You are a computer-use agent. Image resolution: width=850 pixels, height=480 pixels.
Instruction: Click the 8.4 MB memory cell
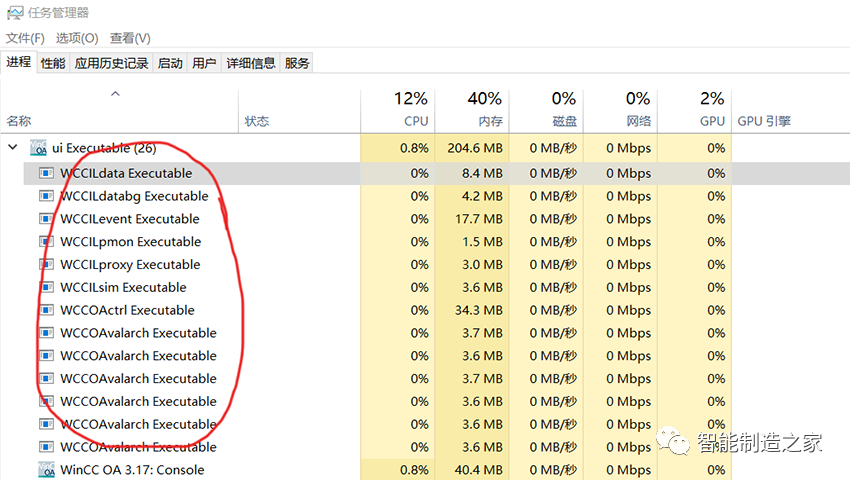[482, 173]
